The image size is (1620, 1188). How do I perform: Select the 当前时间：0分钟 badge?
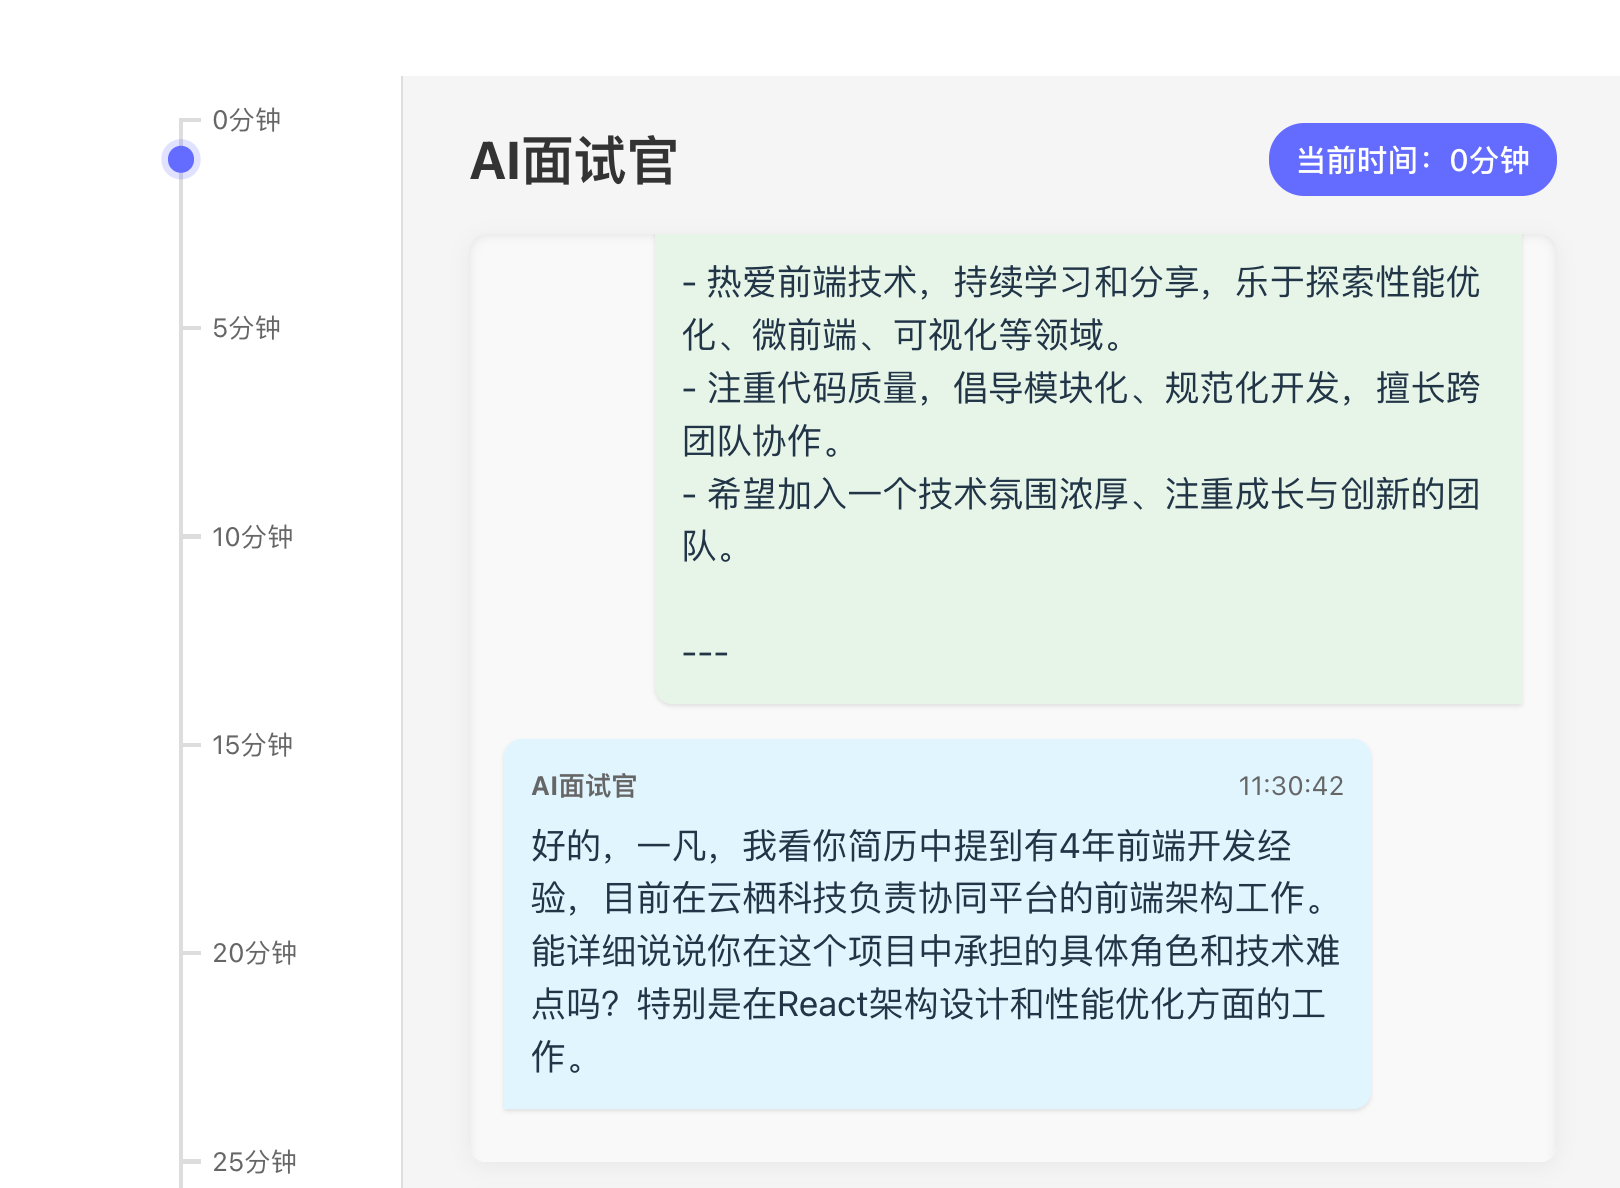point(1411,158)
